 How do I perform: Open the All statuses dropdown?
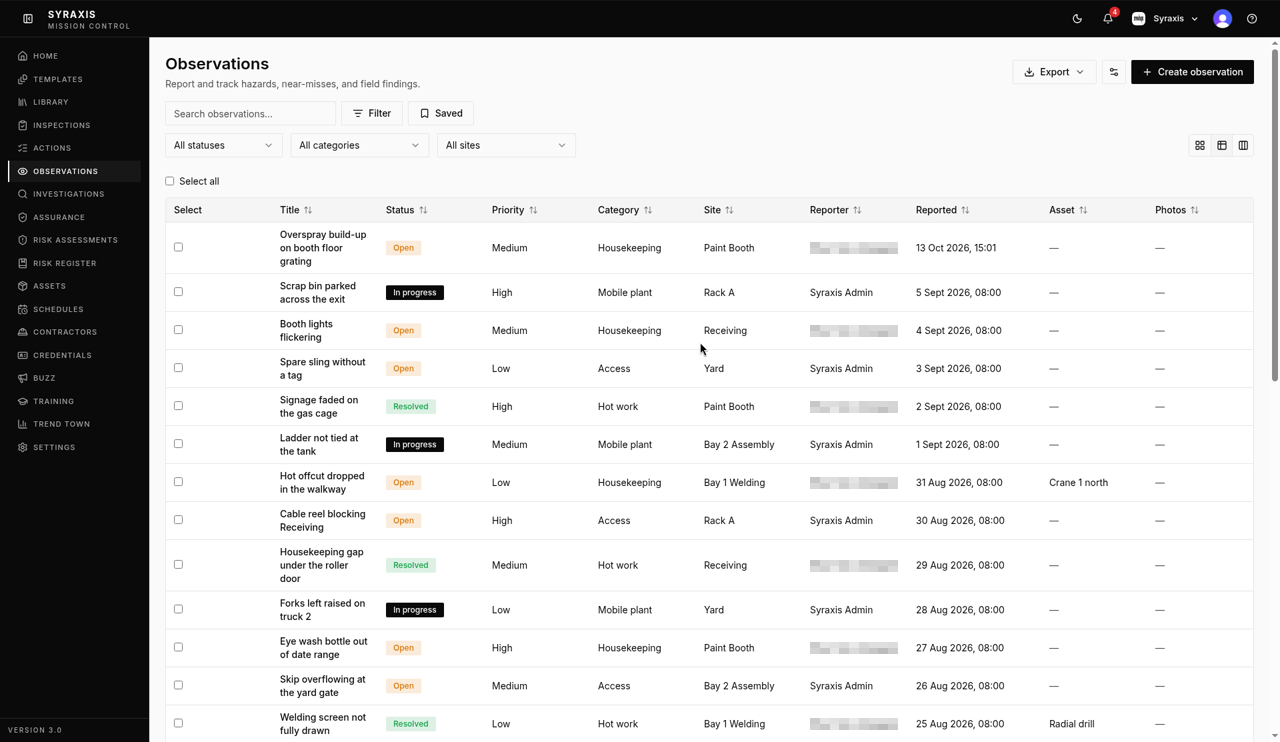[x=224, y=145]
